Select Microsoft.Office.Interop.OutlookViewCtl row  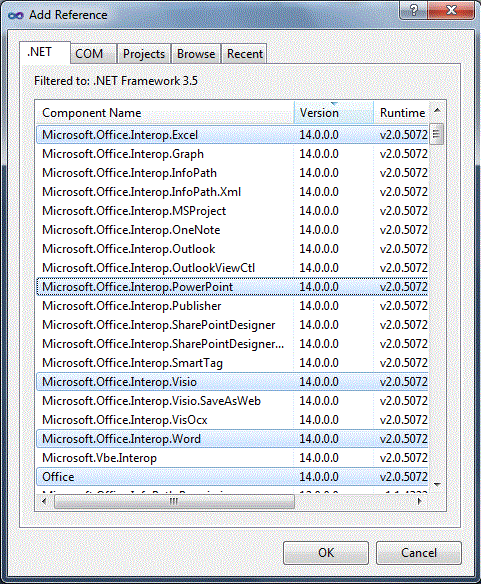coord(232,268)
